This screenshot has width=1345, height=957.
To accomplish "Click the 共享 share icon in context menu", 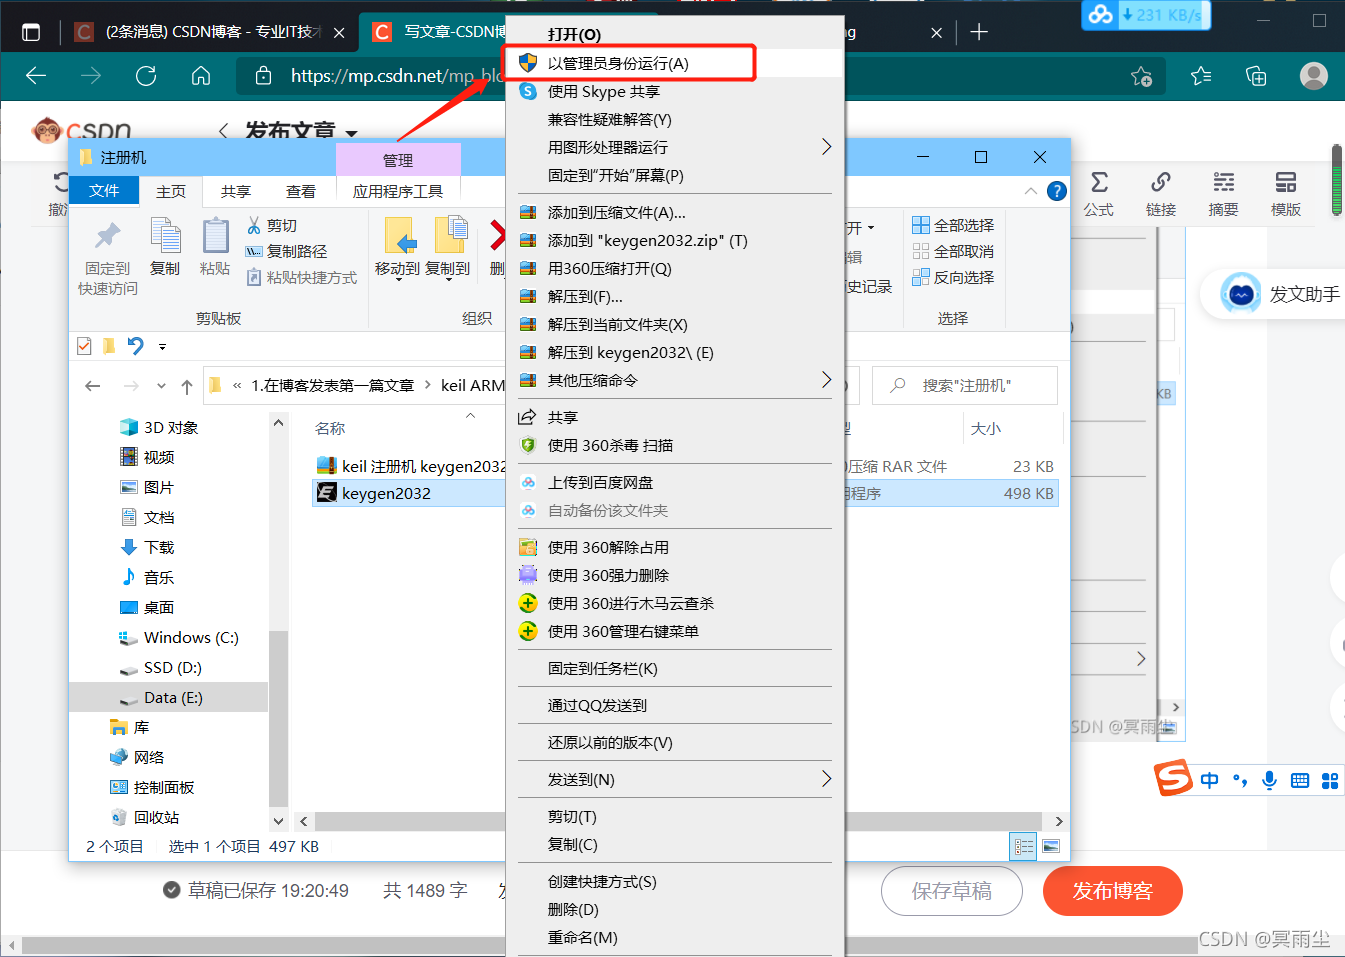I will point(527,417).
